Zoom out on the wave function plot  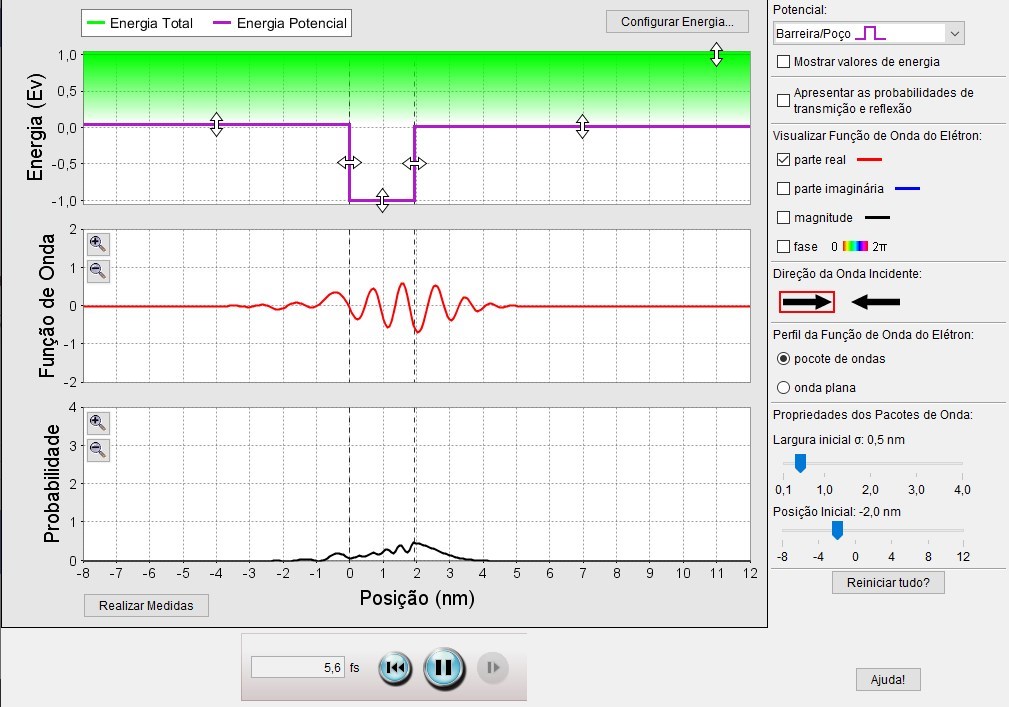pyautogui.click(x=98, y=271)
